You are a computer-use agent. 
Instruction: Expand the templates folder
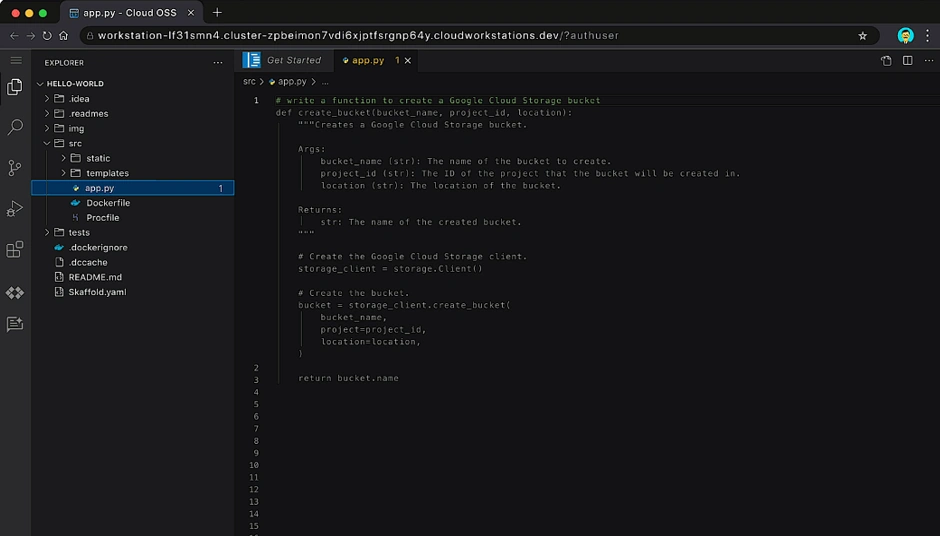[64, 173]
